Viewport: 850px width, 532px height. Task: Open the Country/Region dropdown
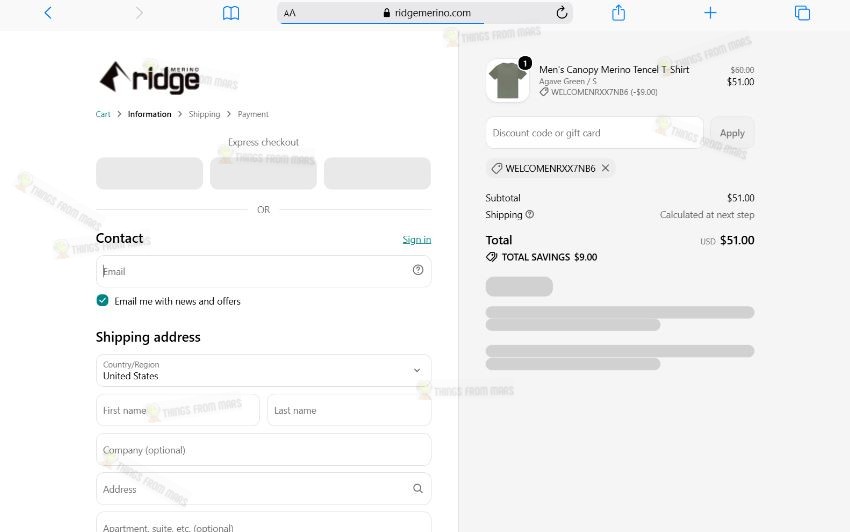(x=263, y=370)
